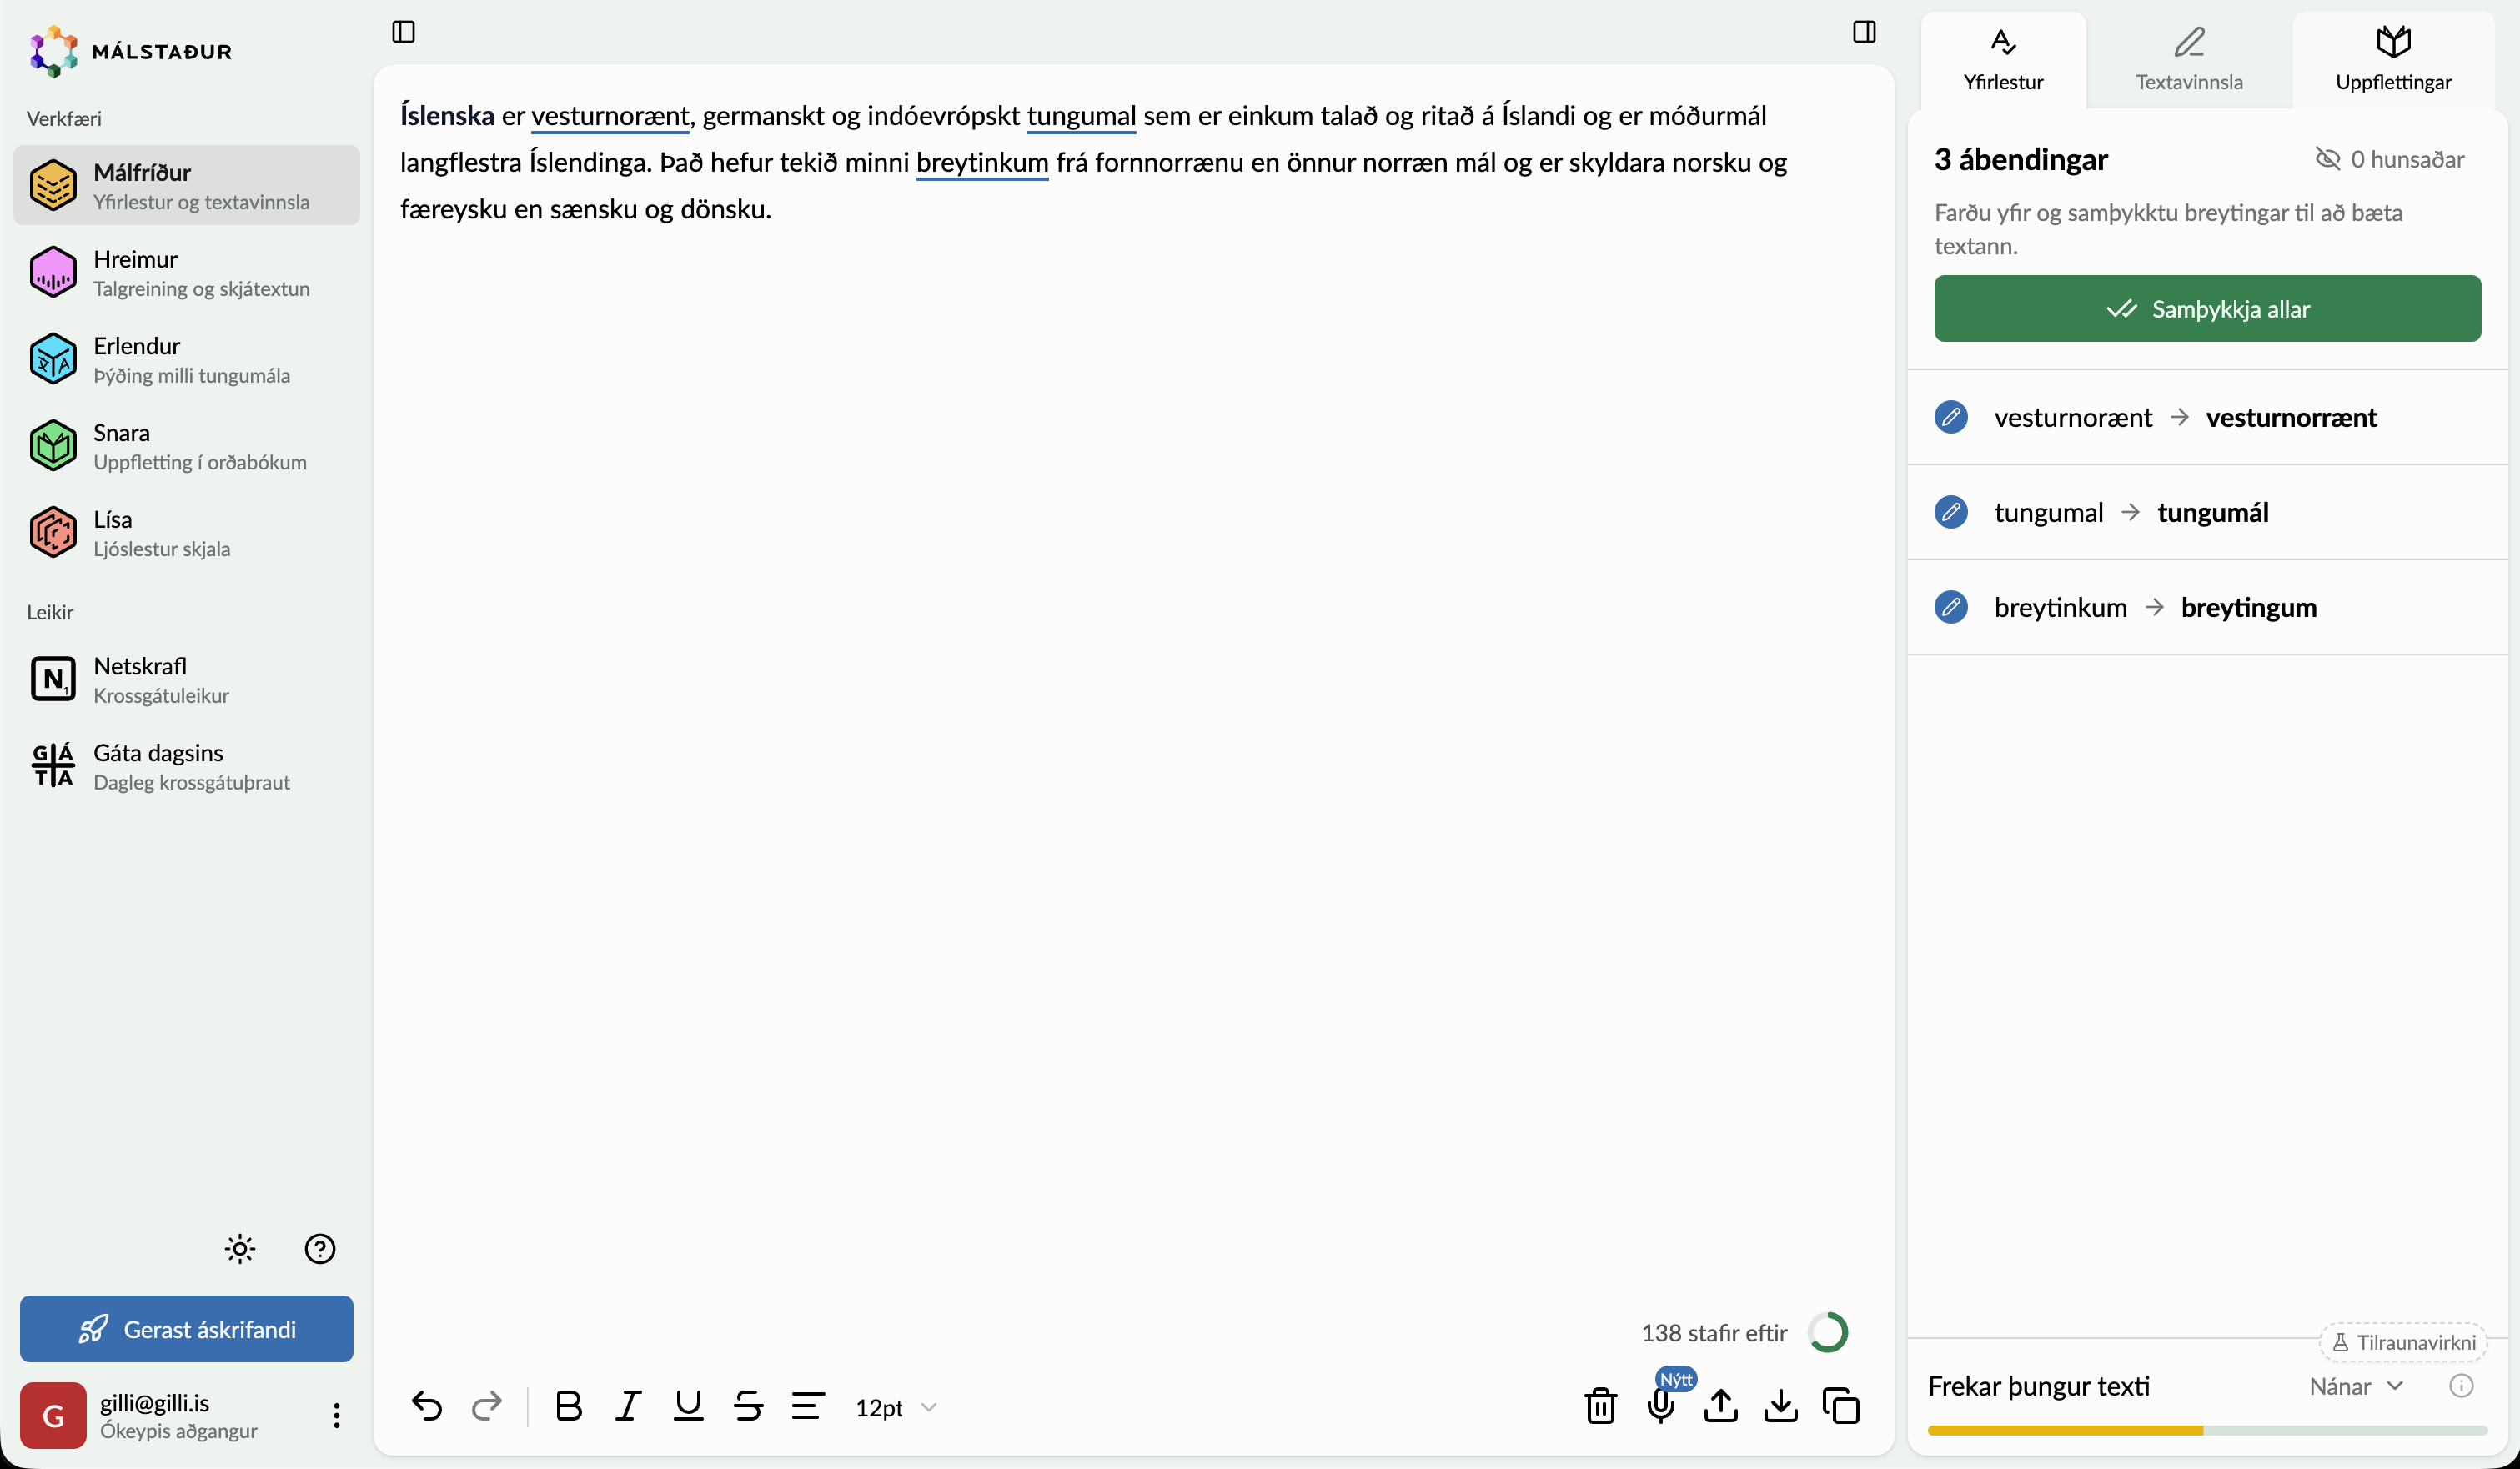Accept the vesturnorrænt correction suggestion
Screen dimensions: 2520x1469
(x=2207, y=417)
